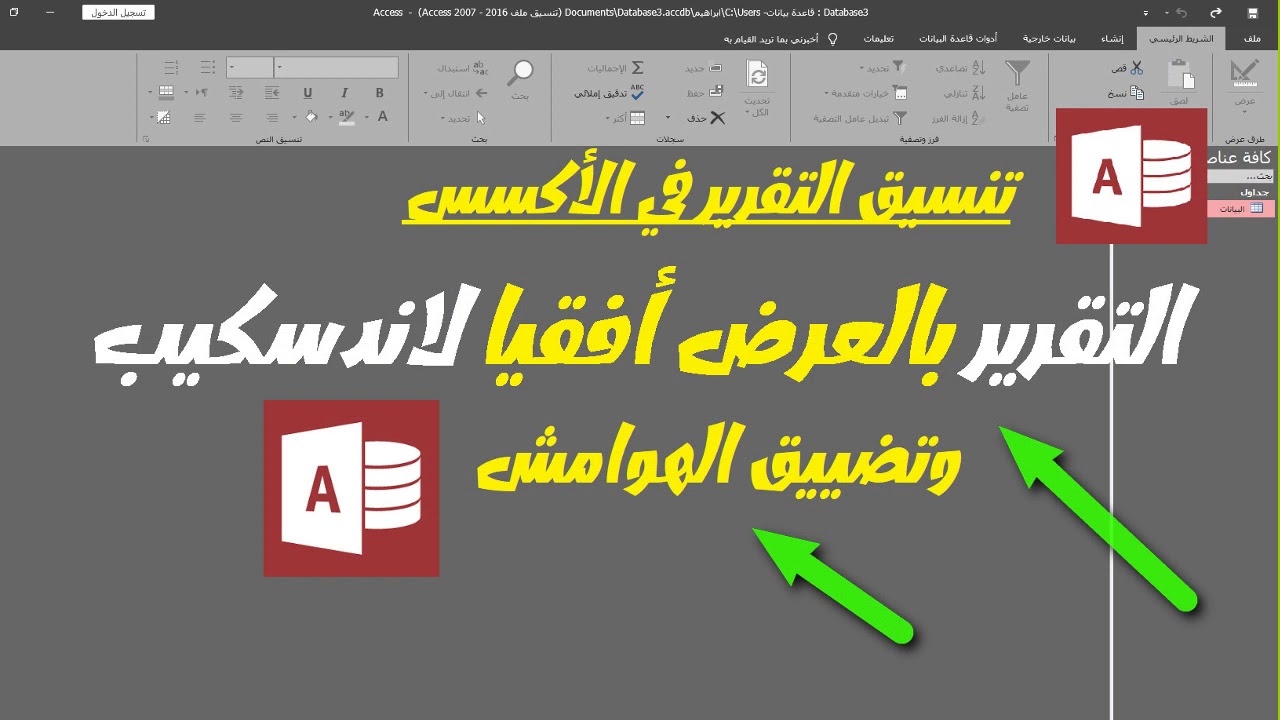Screen dimensions: 1280x720
Task: Click the increase indent icon
Action: pos(236,92)
